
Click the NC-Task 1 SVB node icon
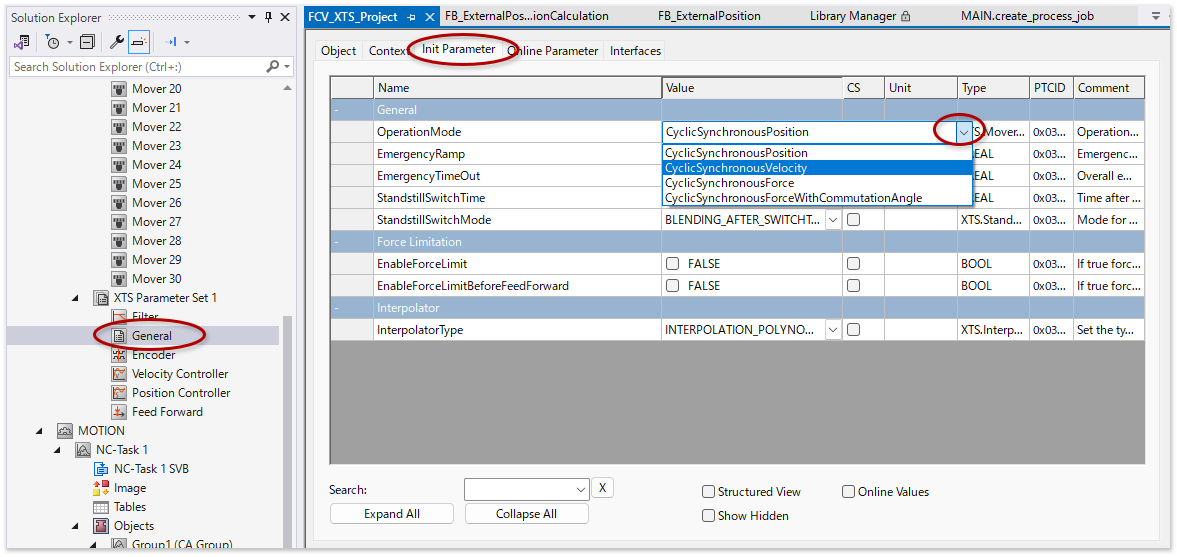(x=101, y=469)
